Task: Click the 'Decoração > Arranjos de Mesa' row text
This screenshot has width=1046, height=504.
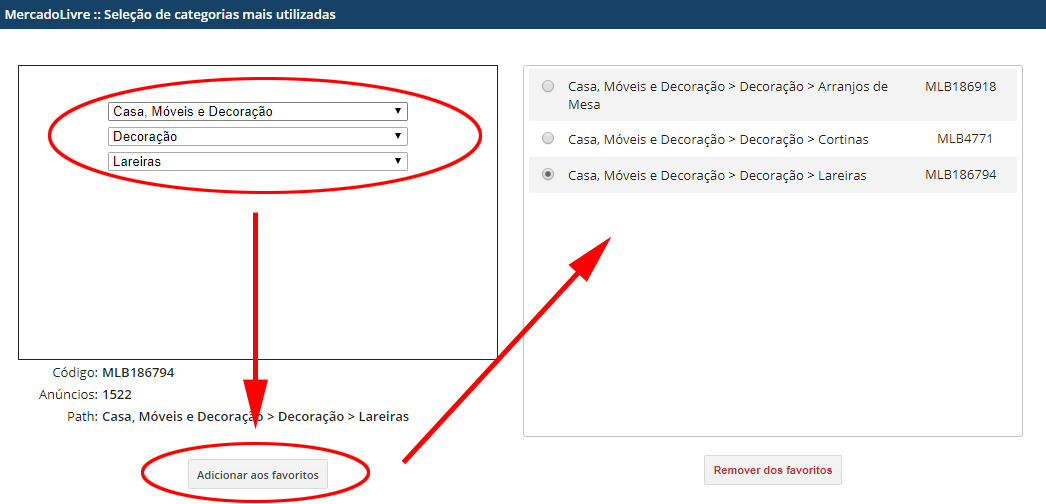Action: click(x=728, y=95)
